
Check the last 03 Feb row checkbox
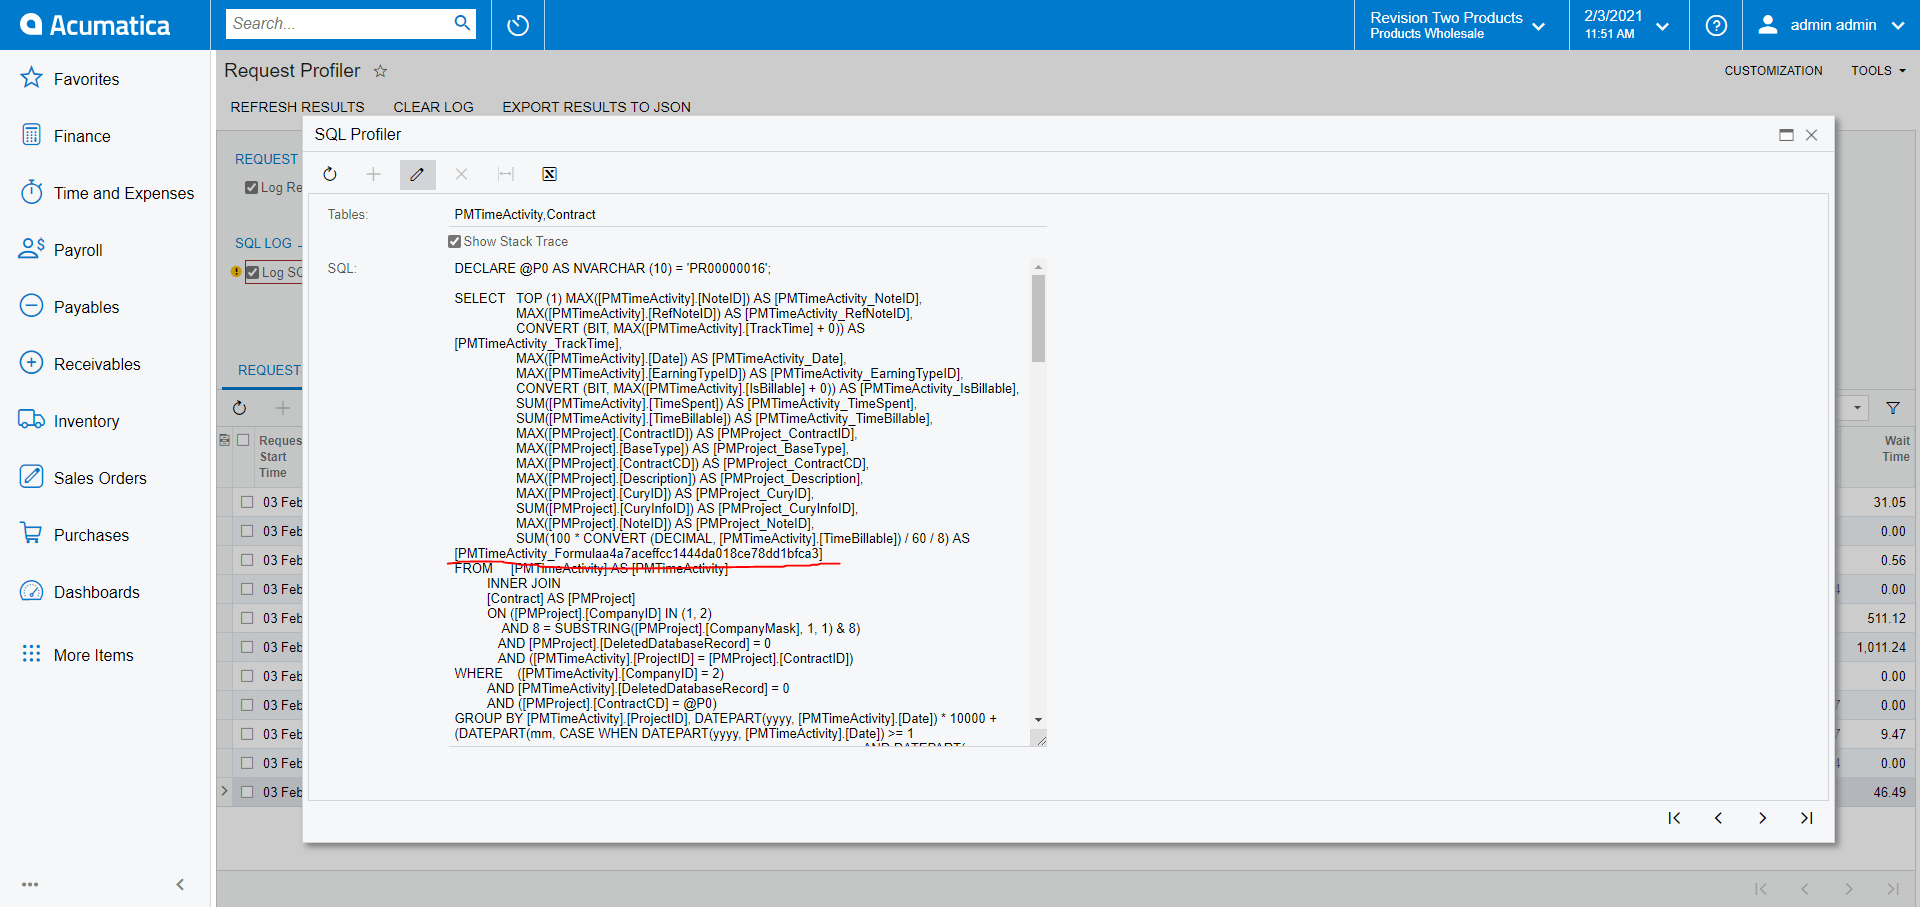click(x=247, y=792)
